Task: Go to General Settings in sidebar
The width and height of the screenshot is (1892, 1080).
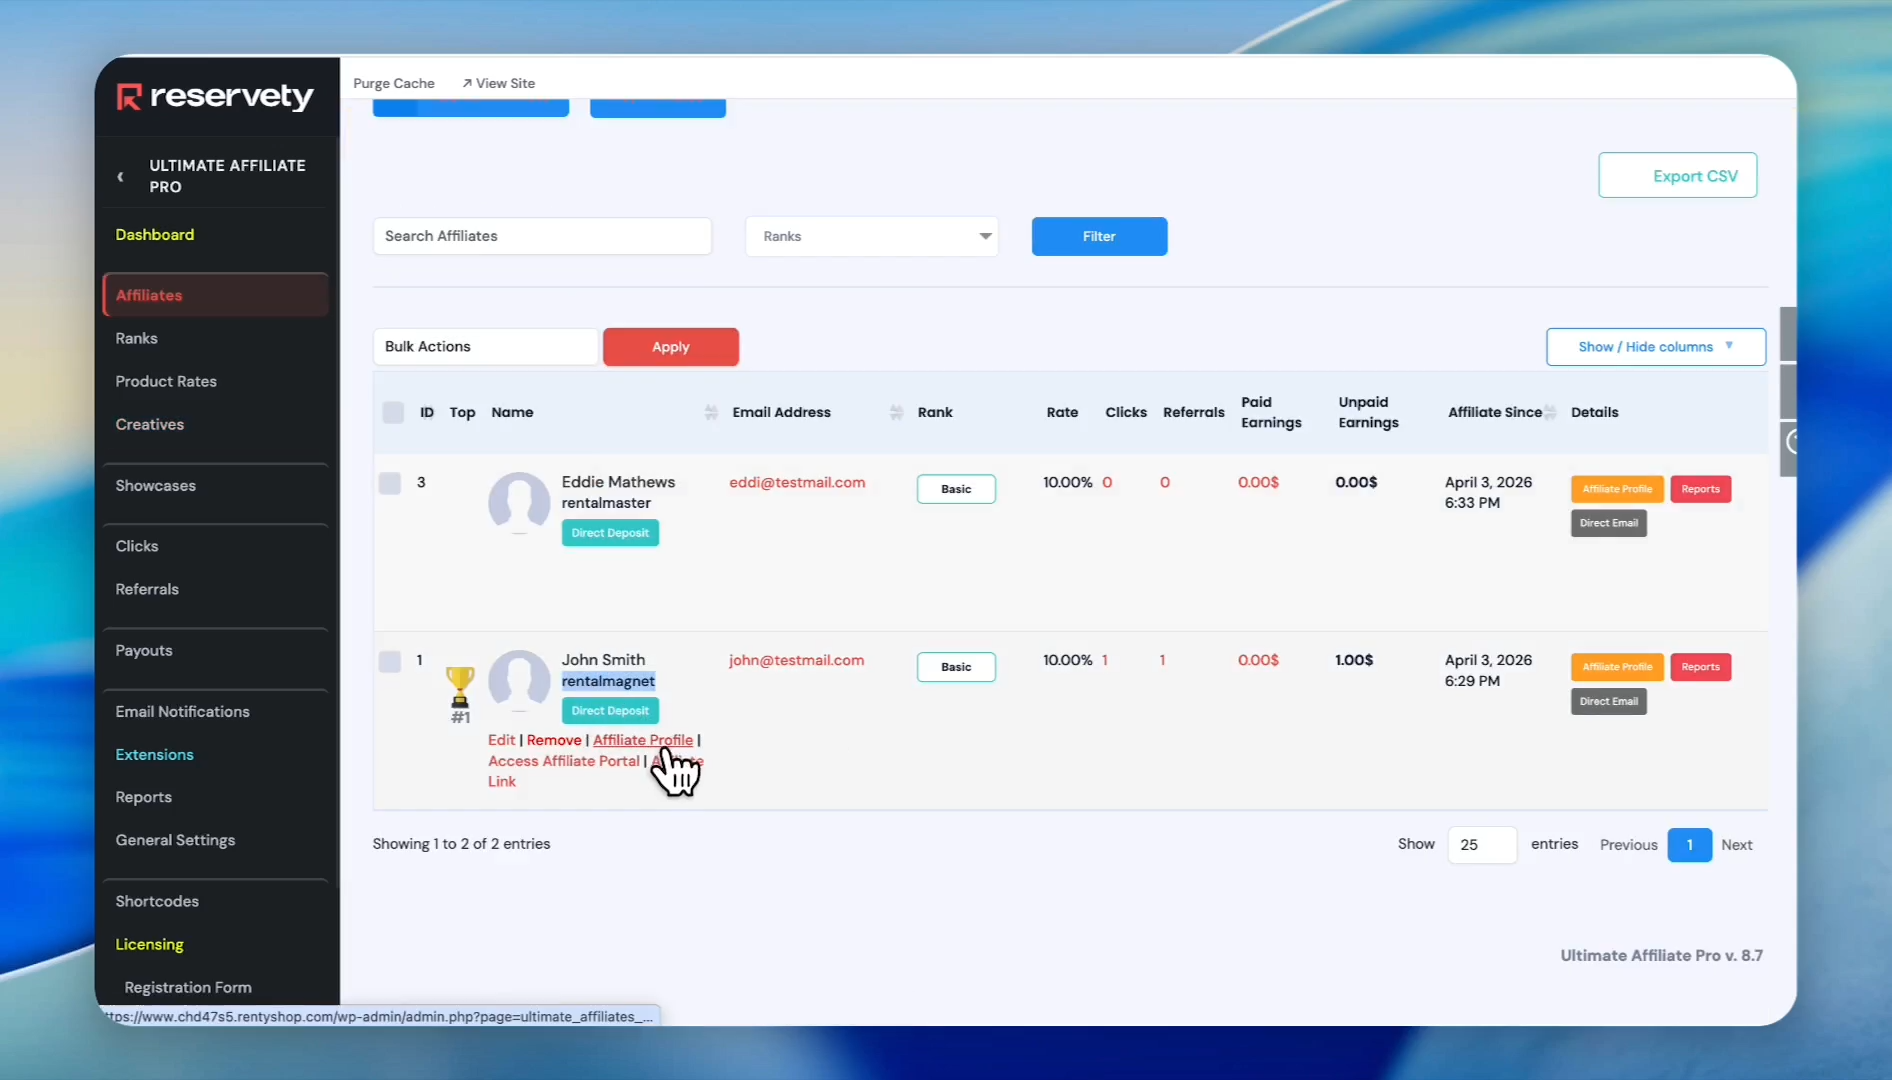Action: tap(175, 840)
